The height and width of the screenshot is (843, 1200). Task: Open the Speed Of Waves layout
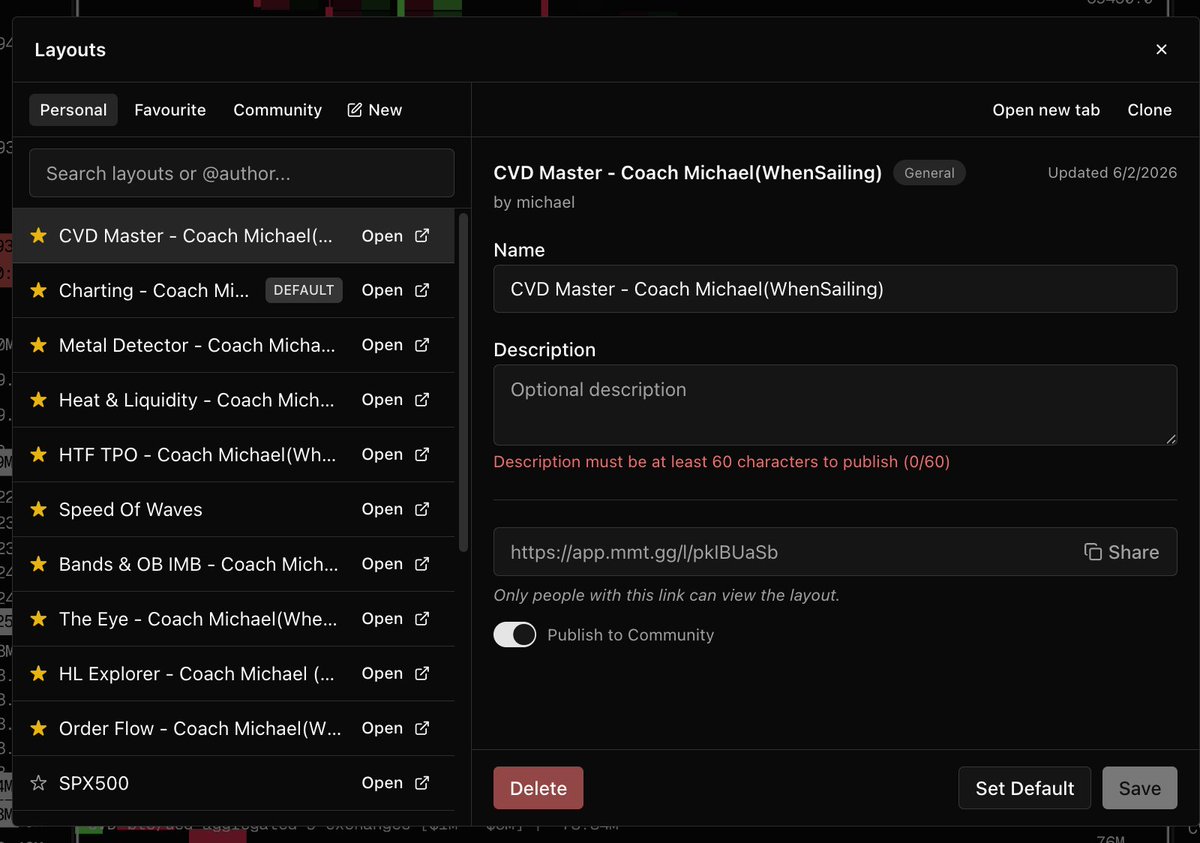[x=382, y=509]
